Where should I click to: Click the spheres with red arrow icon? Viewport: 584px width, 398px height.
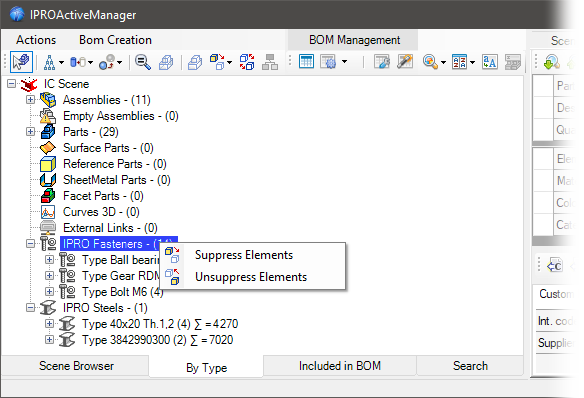point(107,62)
